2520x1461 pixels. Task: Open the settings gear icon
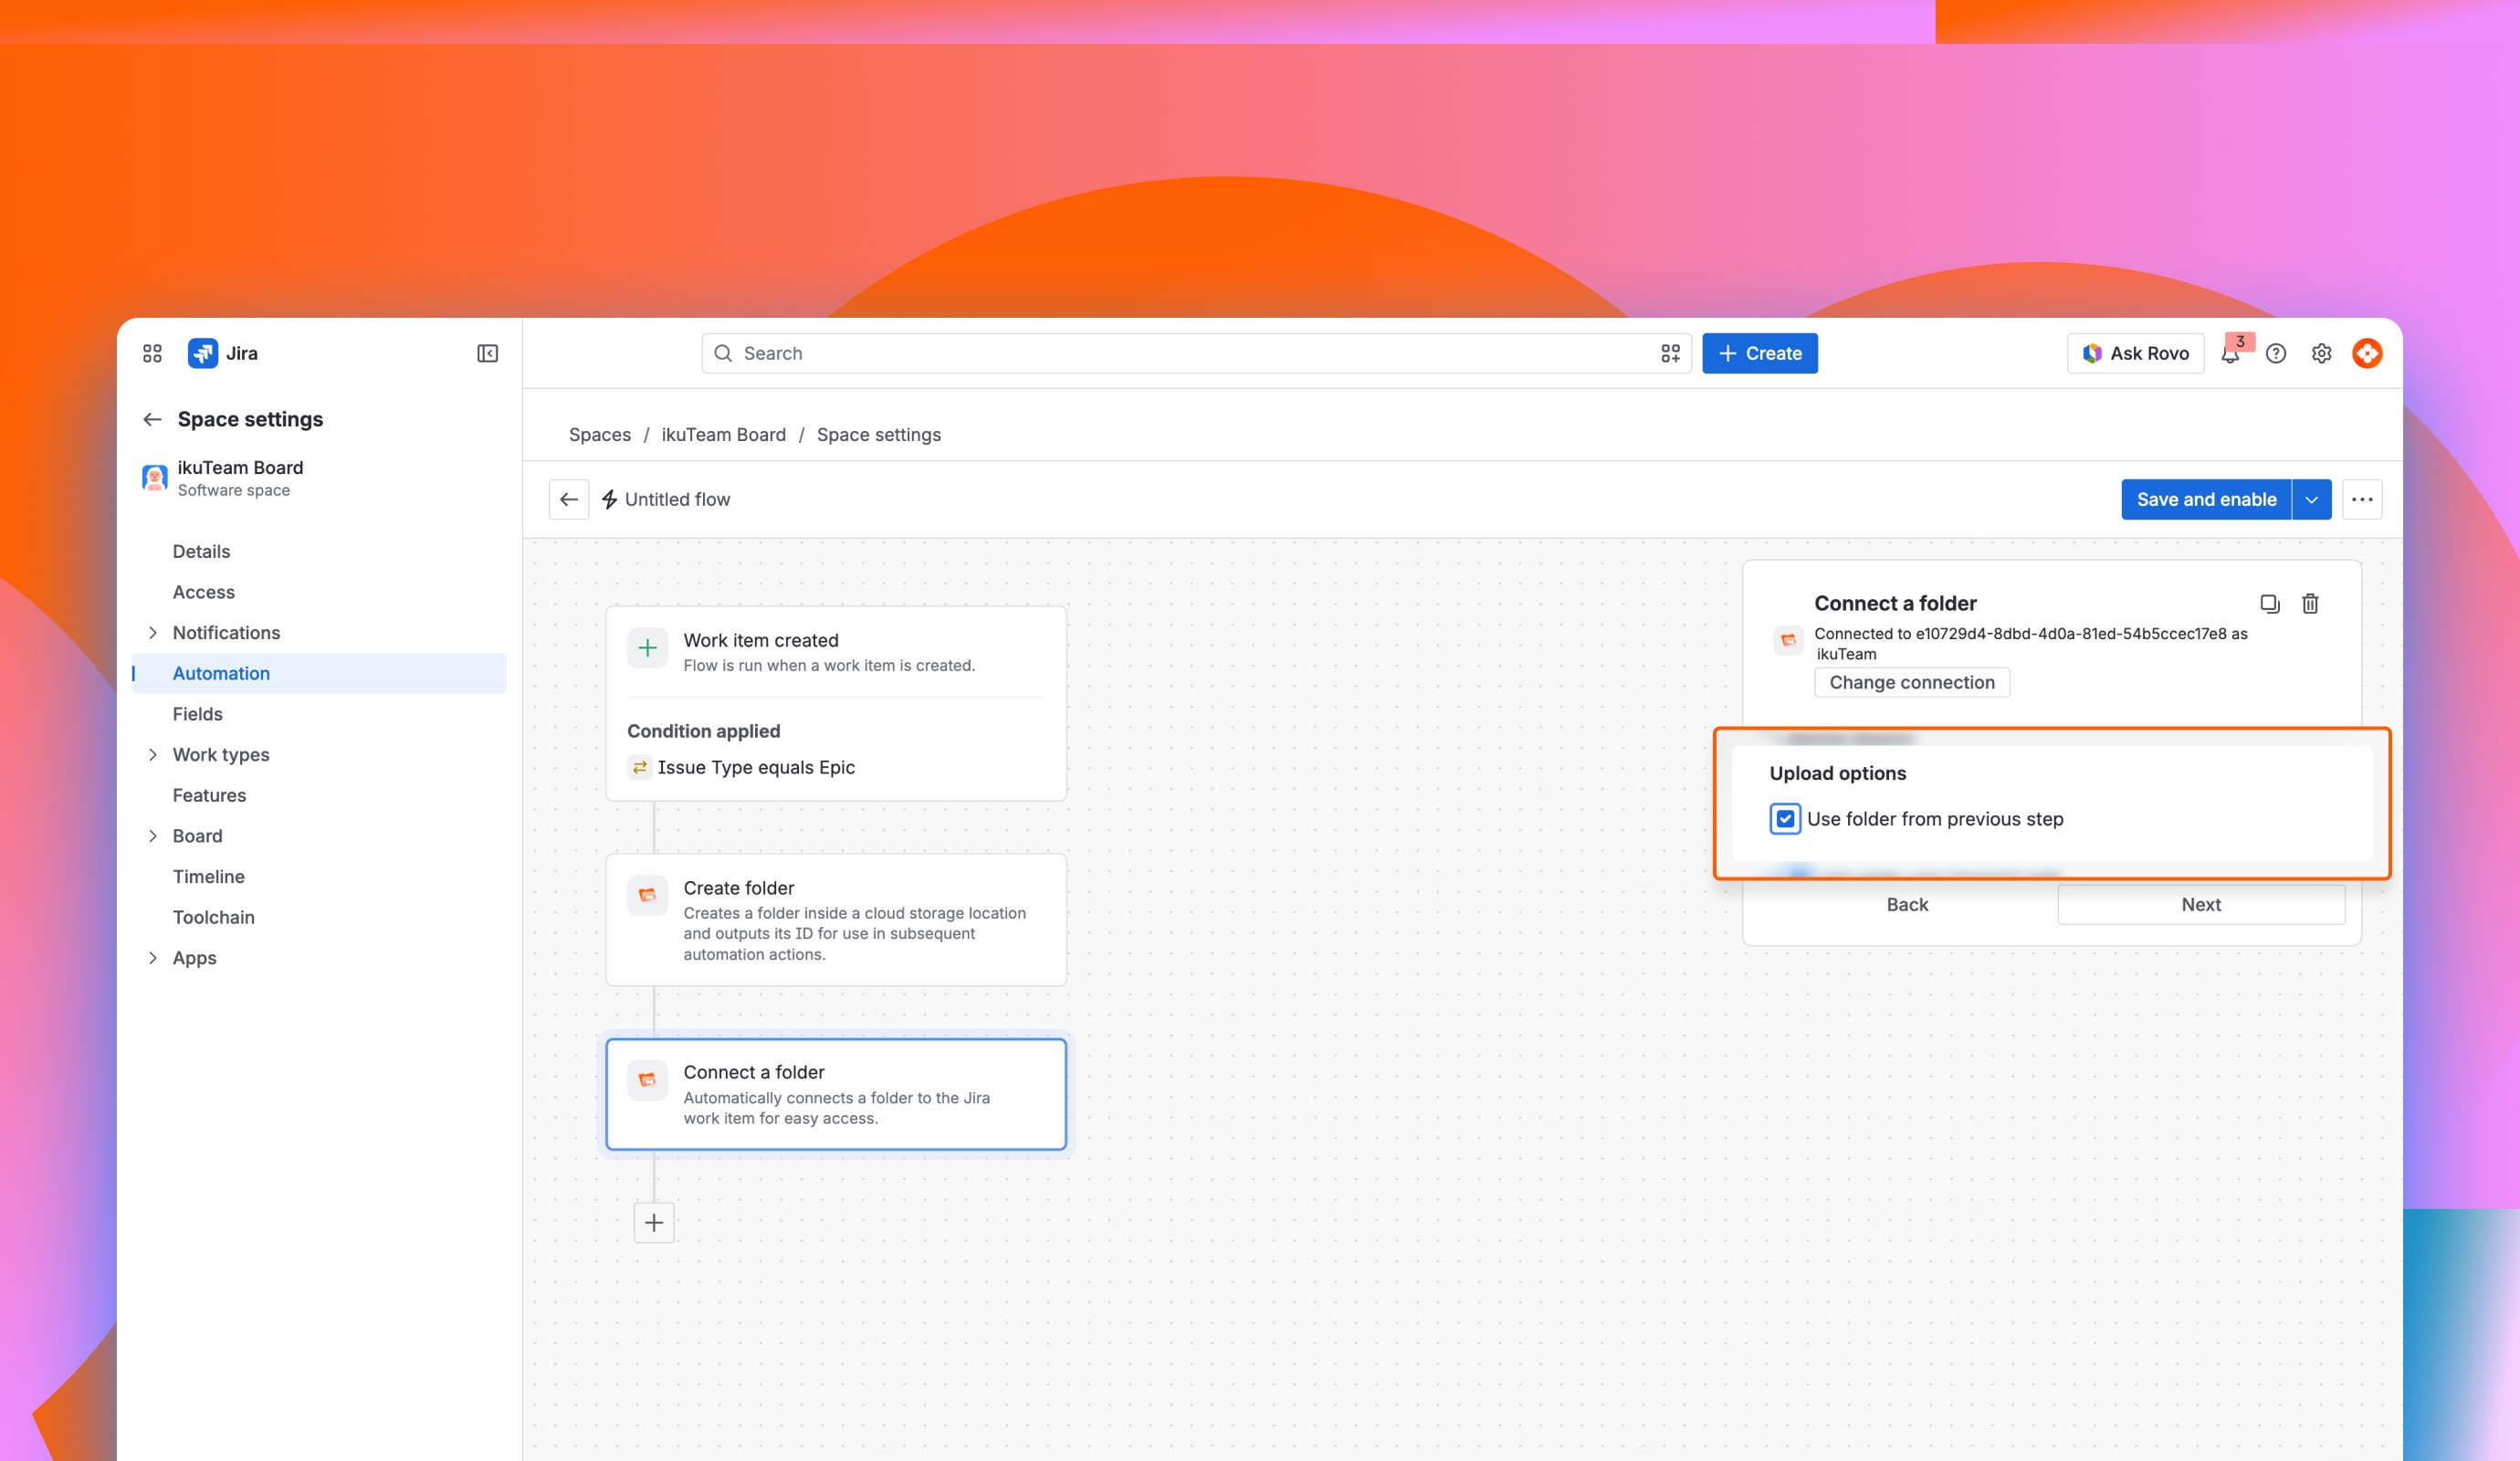click(x=2321, y=353)
